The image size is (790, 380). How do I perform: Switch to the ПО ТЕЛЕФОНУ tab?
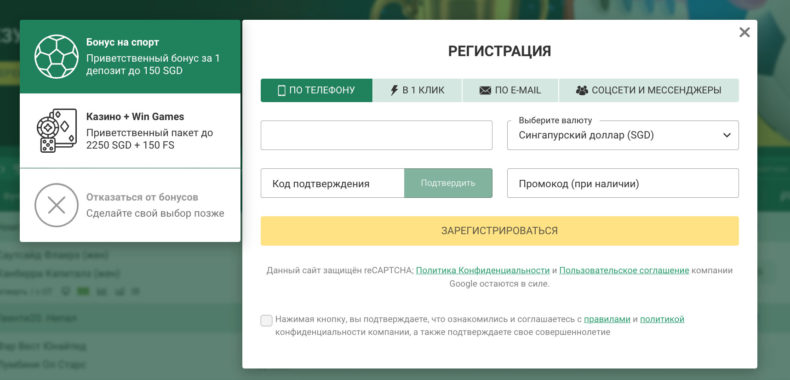[316, 90]
